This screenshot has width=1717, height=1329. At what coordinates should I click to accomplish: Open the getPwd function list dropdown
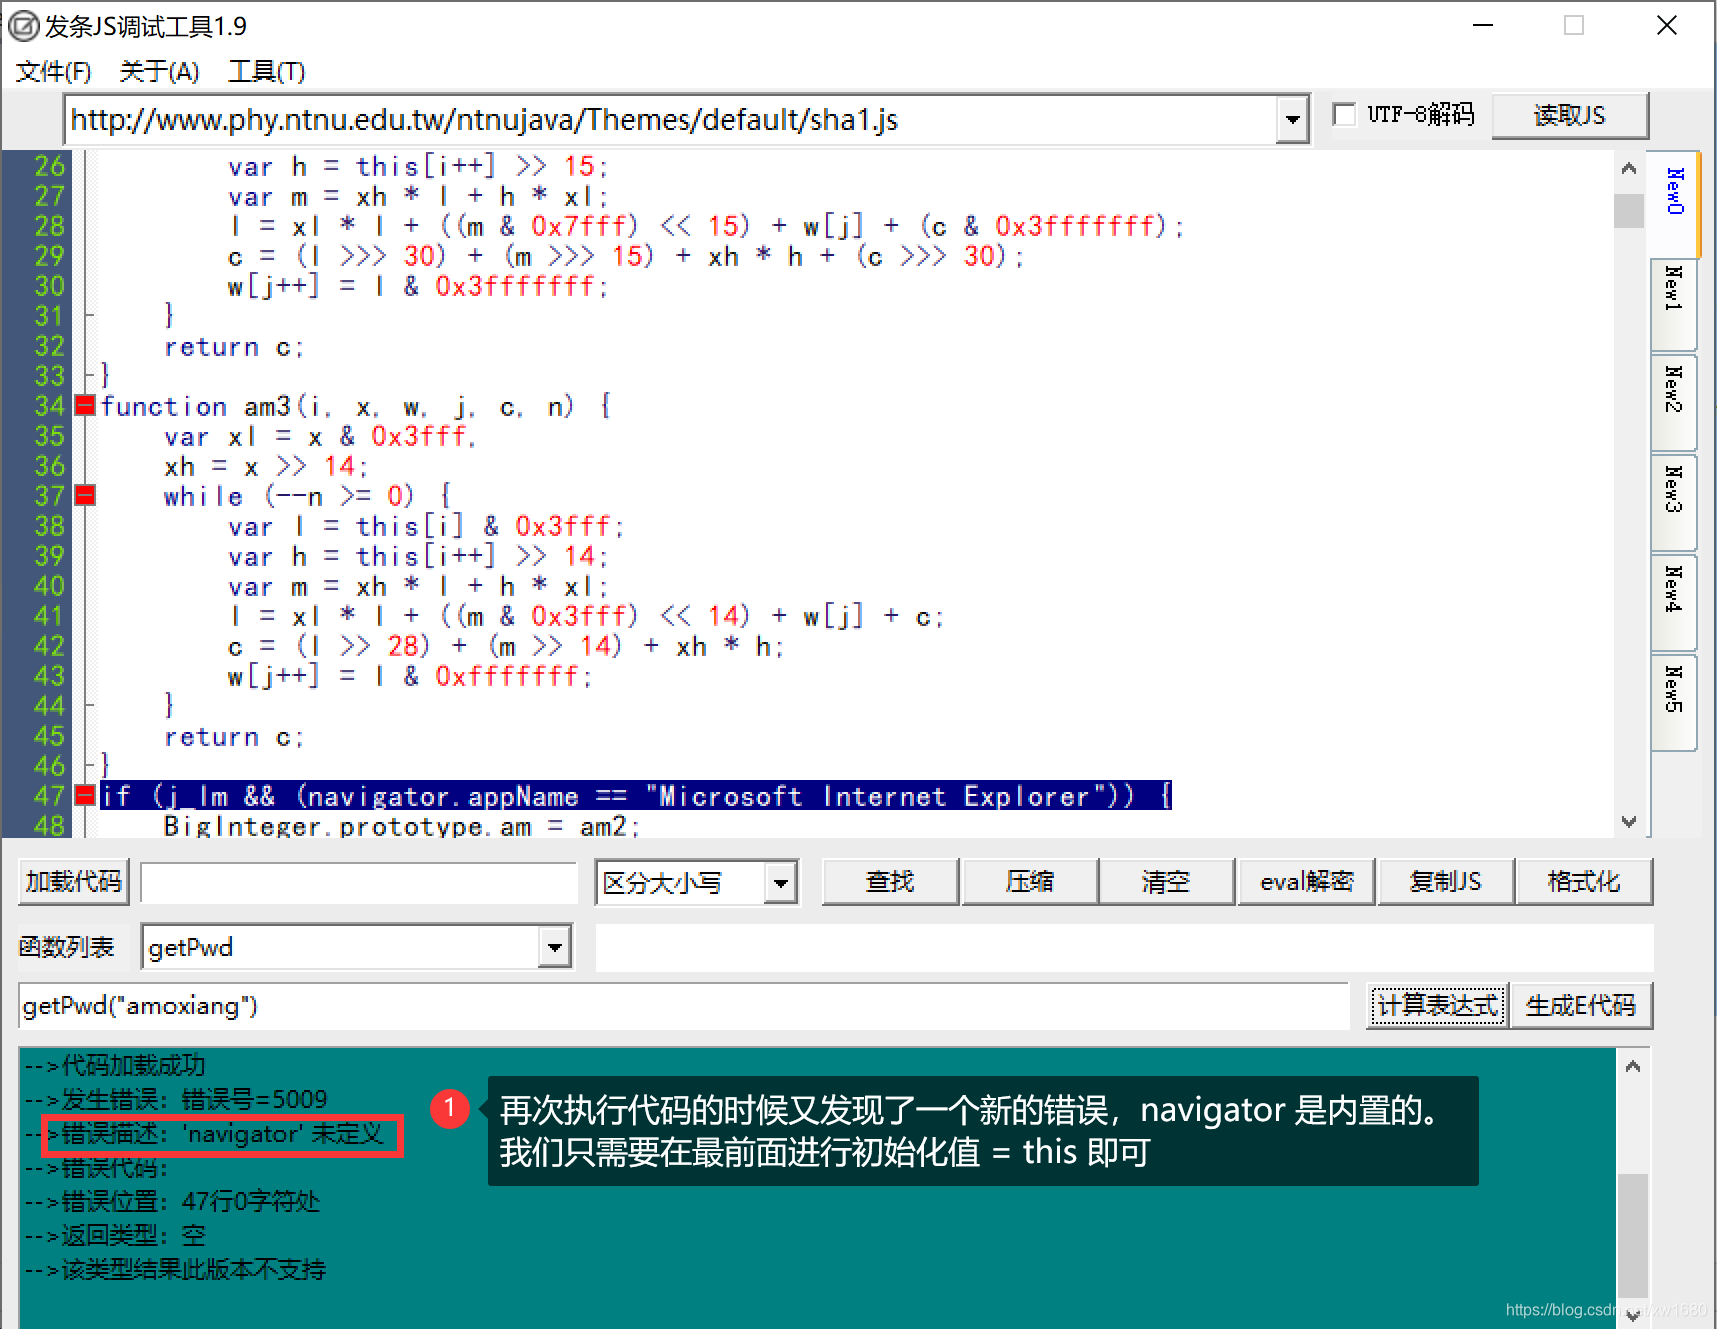coord(554,947)
